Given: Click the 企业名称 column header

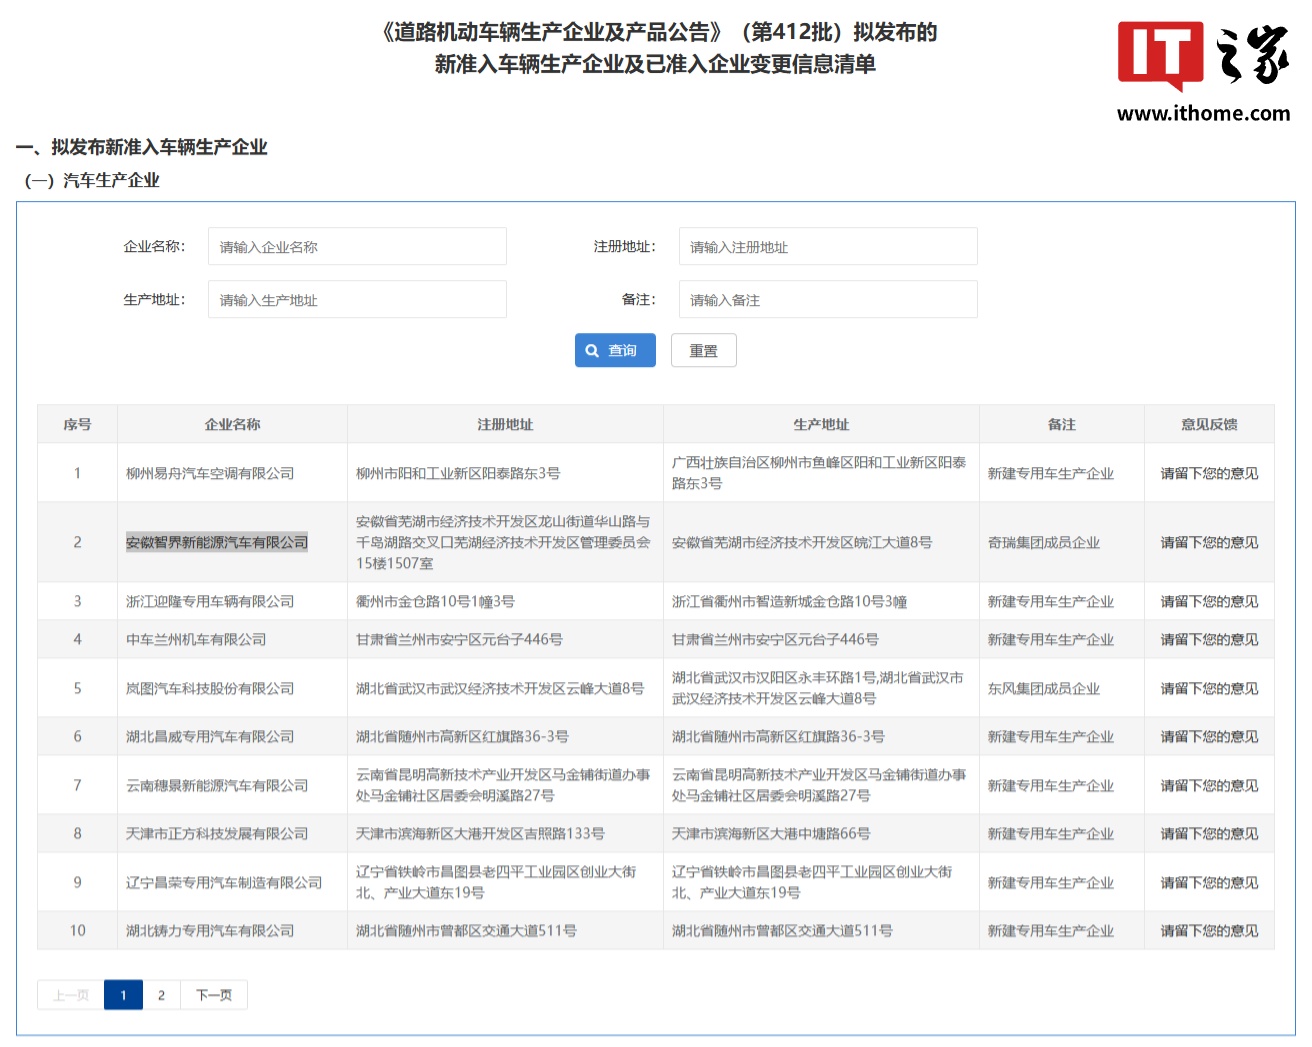Looking at the screenshot, I should click(x=232, y=425).
